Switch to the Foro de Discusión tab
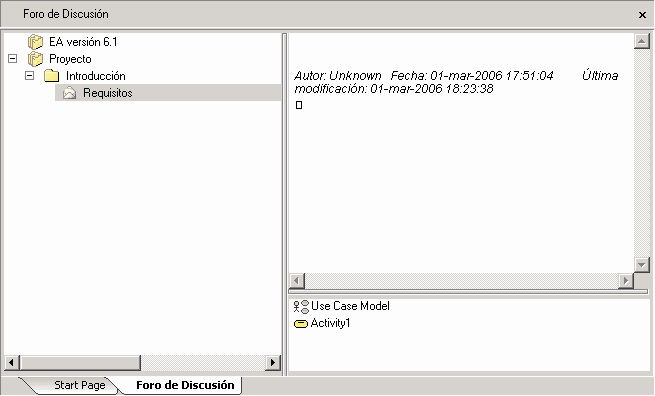The height and width of the screenshot is (396, 655). point(185,385)
